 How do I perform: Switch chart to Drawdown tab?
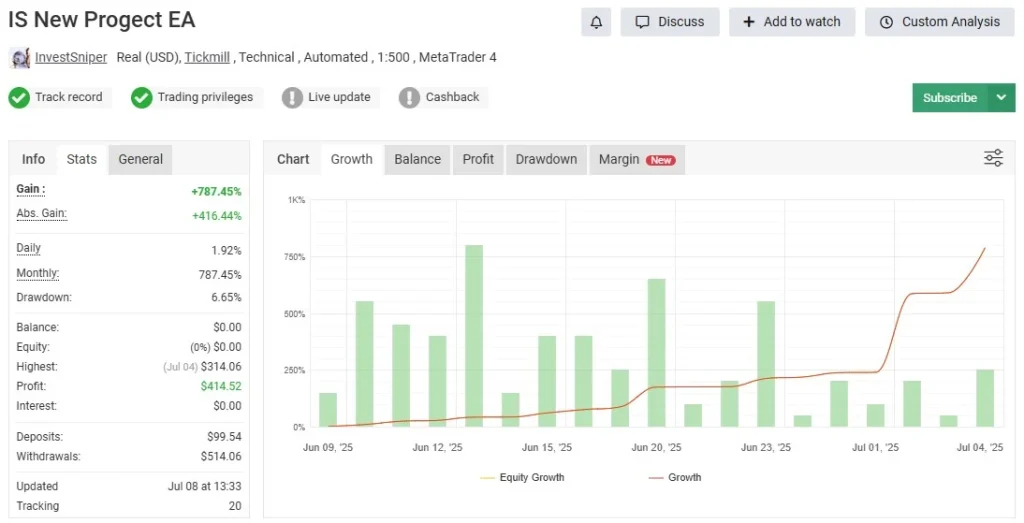coord(546,159)
